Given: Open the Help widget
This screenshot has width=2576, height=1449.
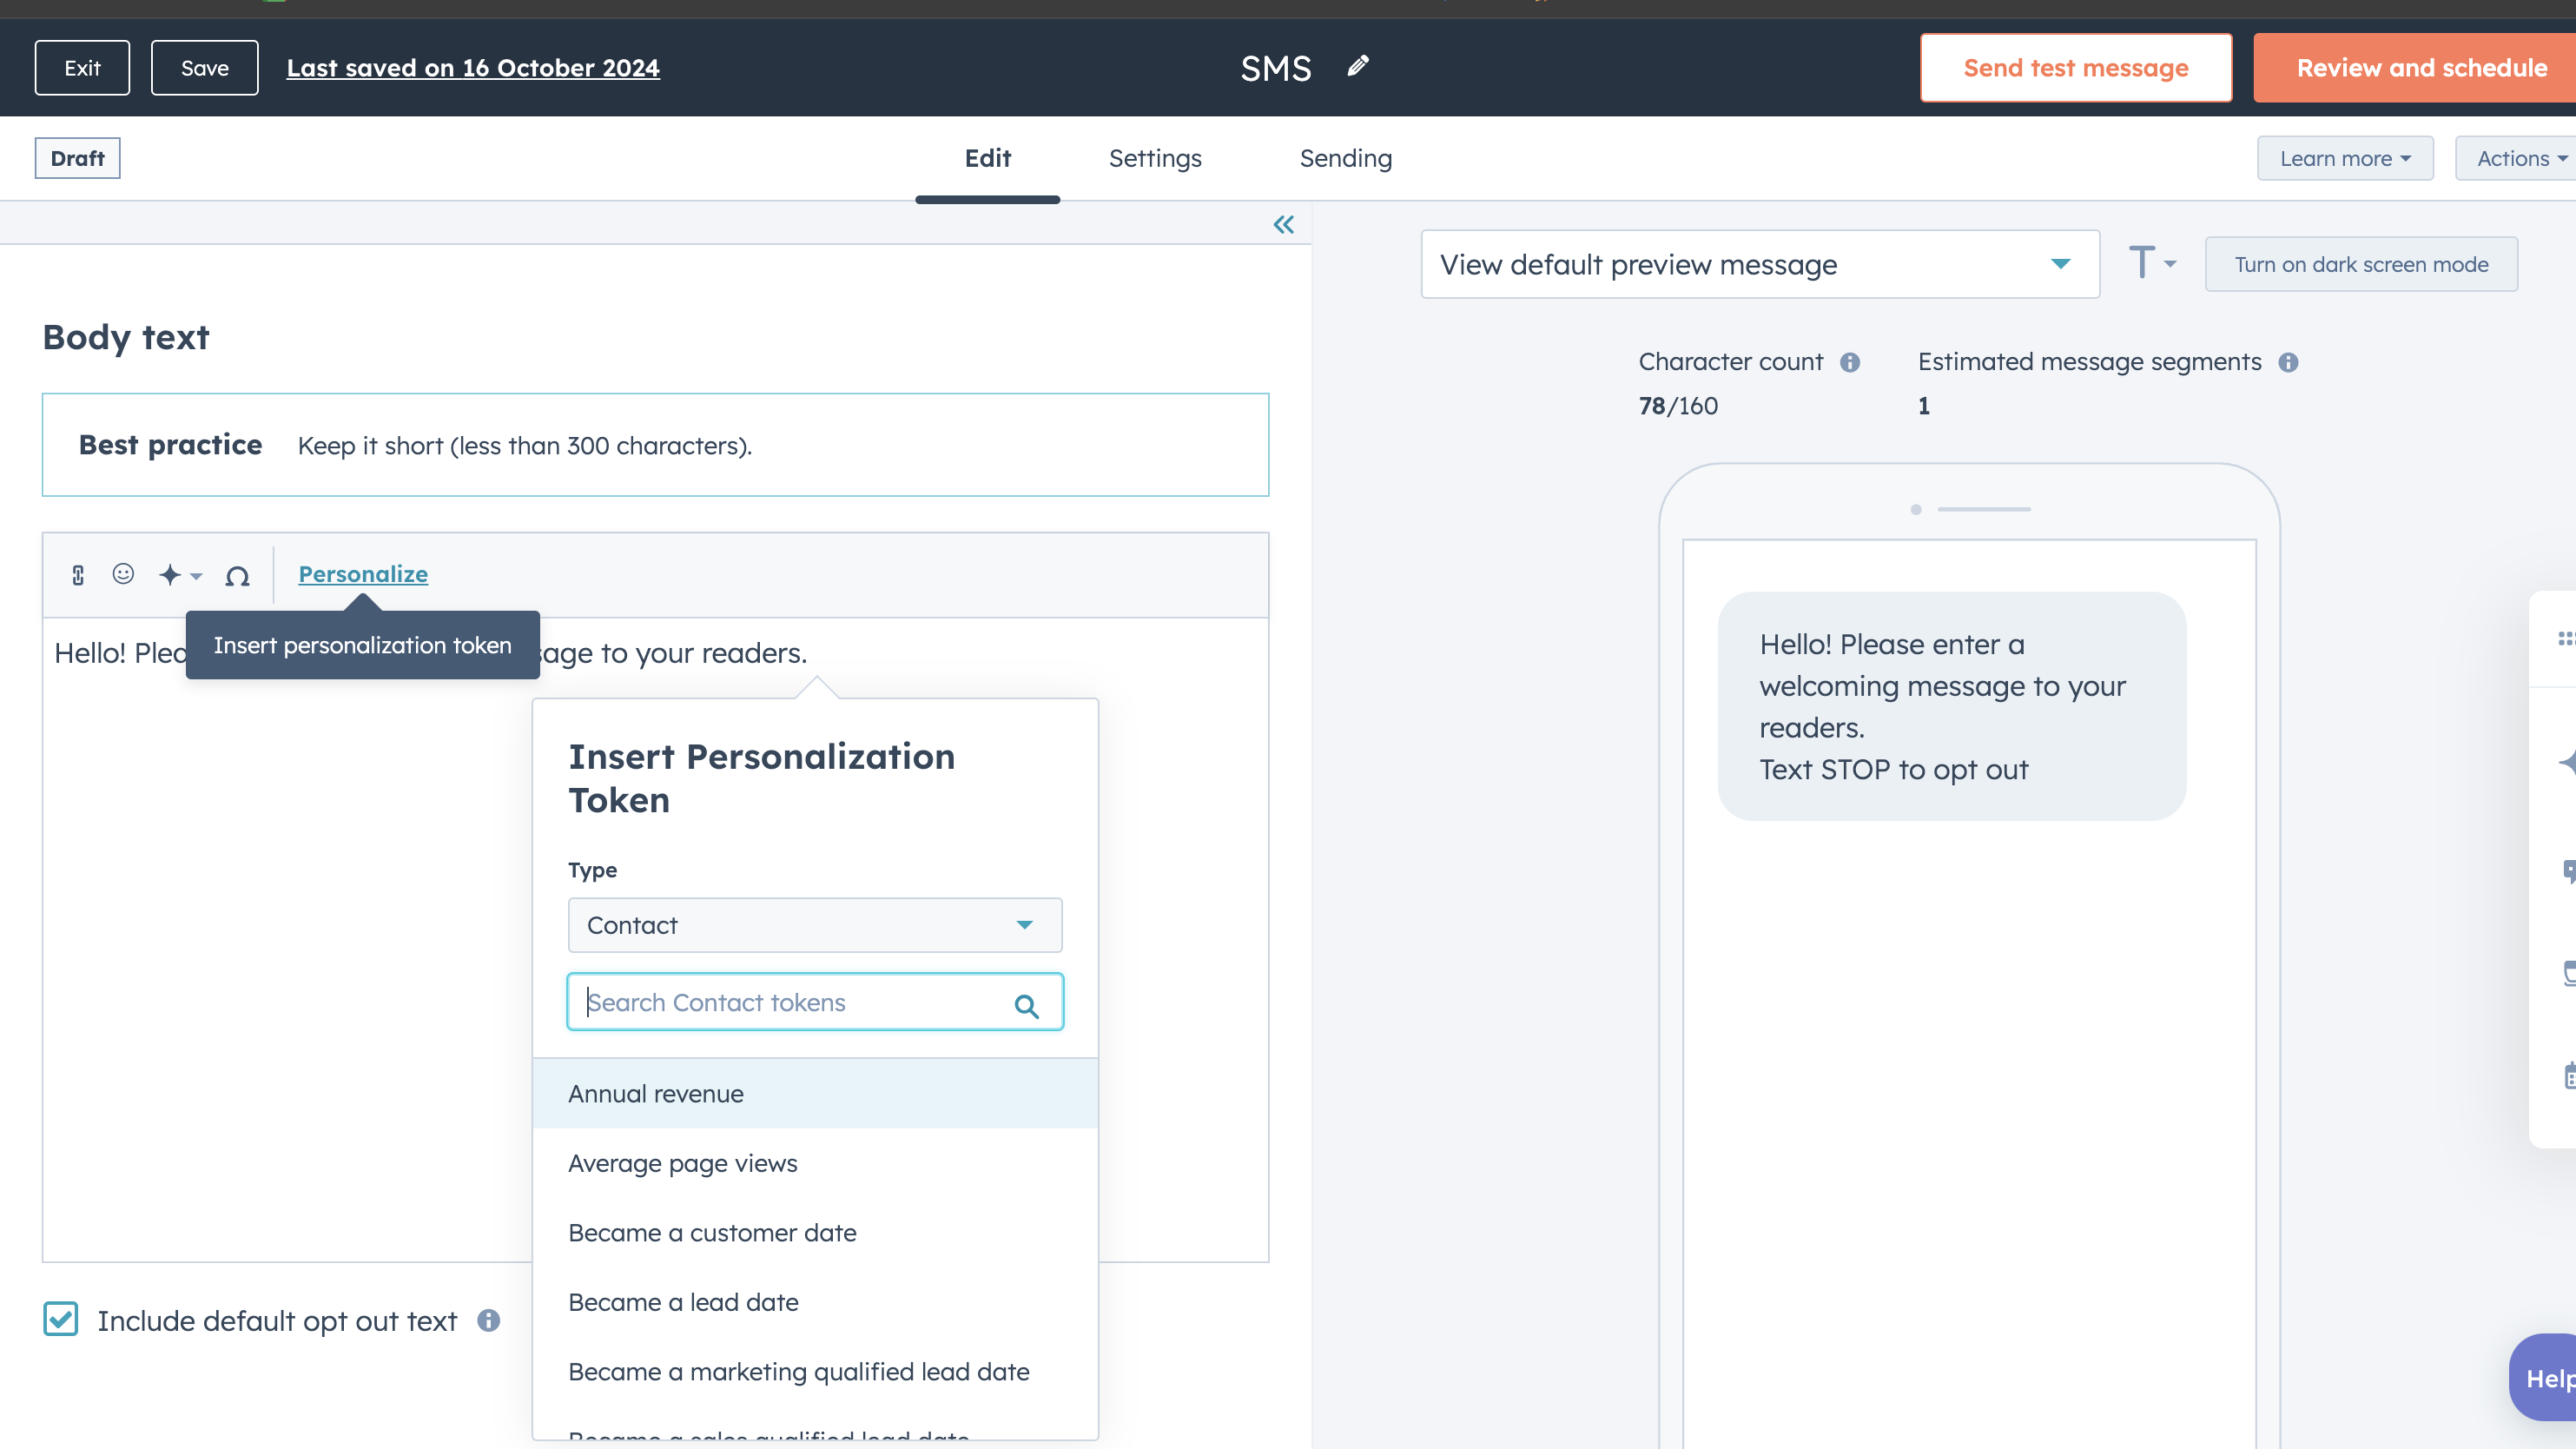Looking at the screenshot, I should [x=2544, y=1378].
